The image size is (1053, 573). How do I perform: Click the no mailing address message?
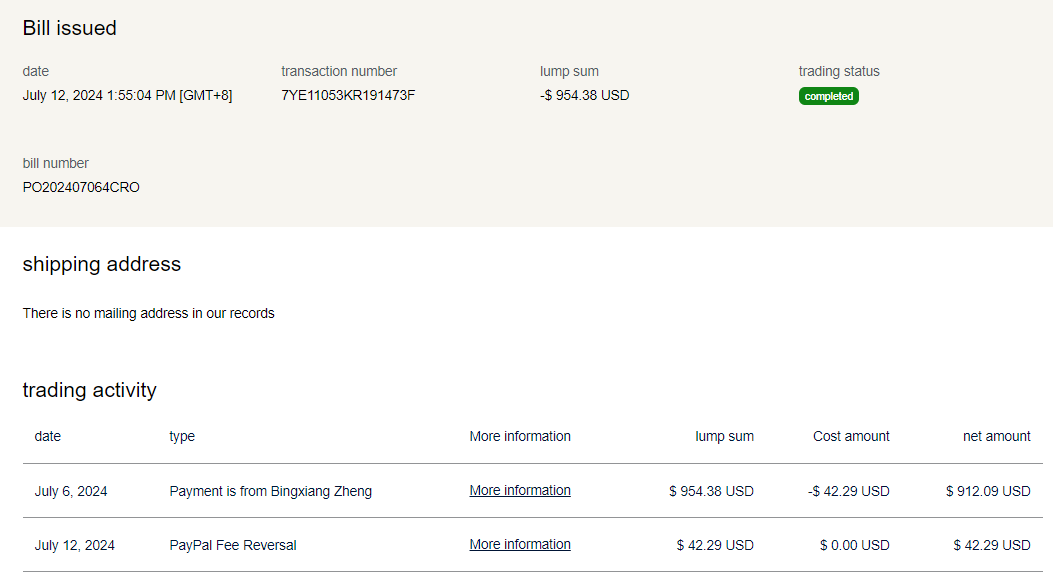pyautogui.click(x=148, y=313)
